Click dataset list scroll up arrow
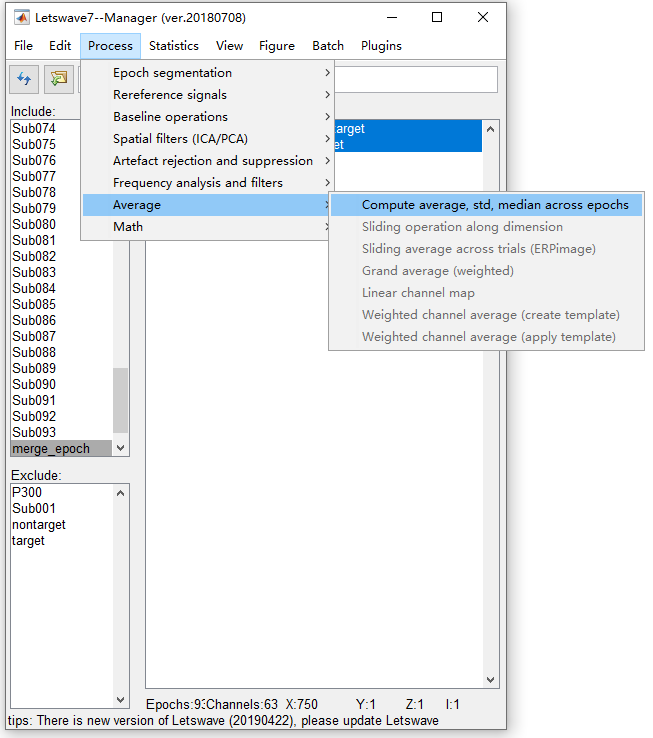 point(490,129)
